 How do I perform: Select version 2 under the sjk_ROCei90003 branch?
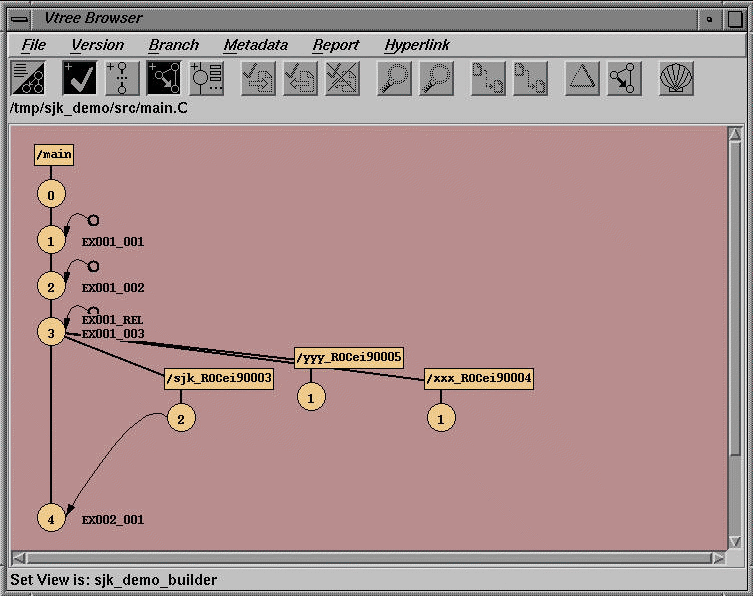click(181, 418)
